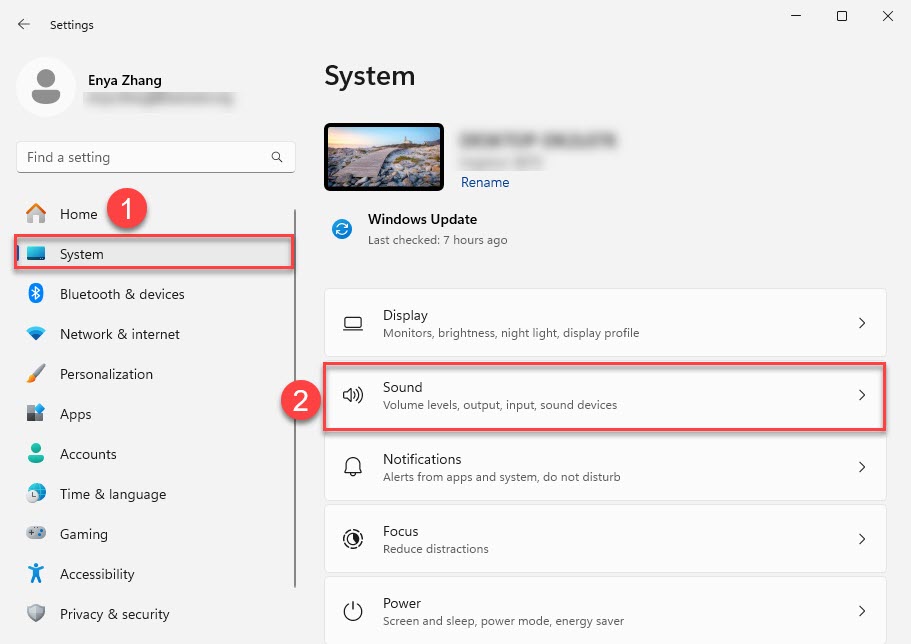Click the search magnifier icon
The height and width of the screenshot is (644, 911).
coord(277,157)
